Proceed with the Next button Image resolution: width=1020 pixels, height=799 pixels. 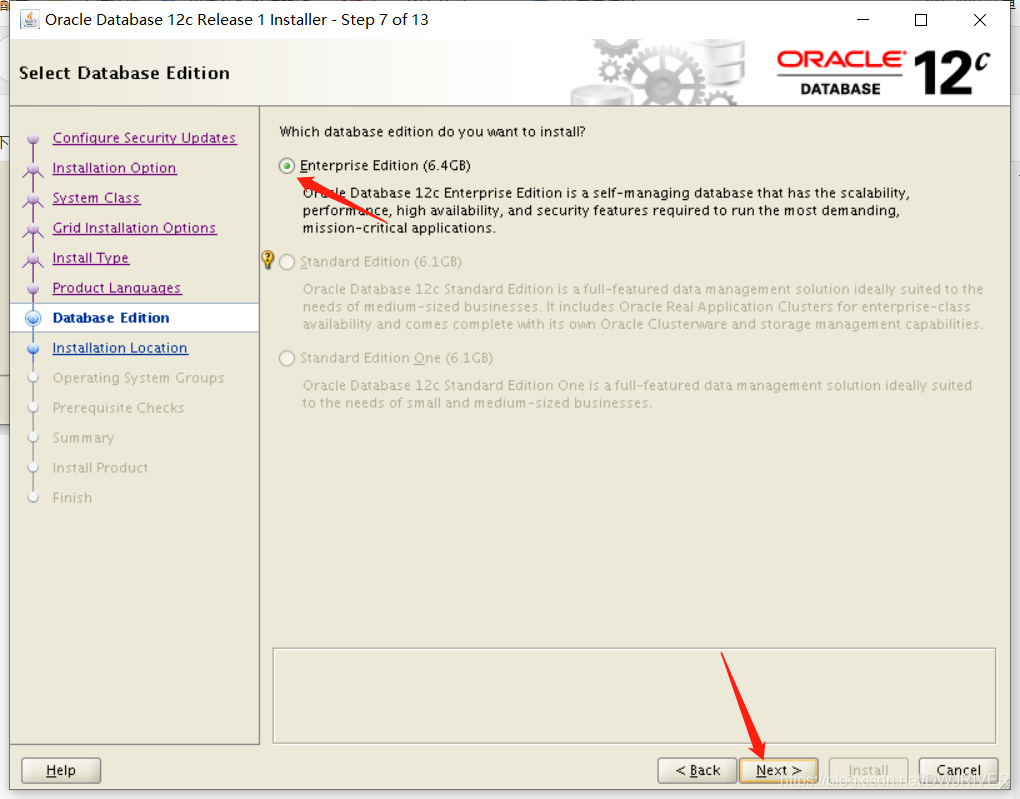click(x=779, y=770)
